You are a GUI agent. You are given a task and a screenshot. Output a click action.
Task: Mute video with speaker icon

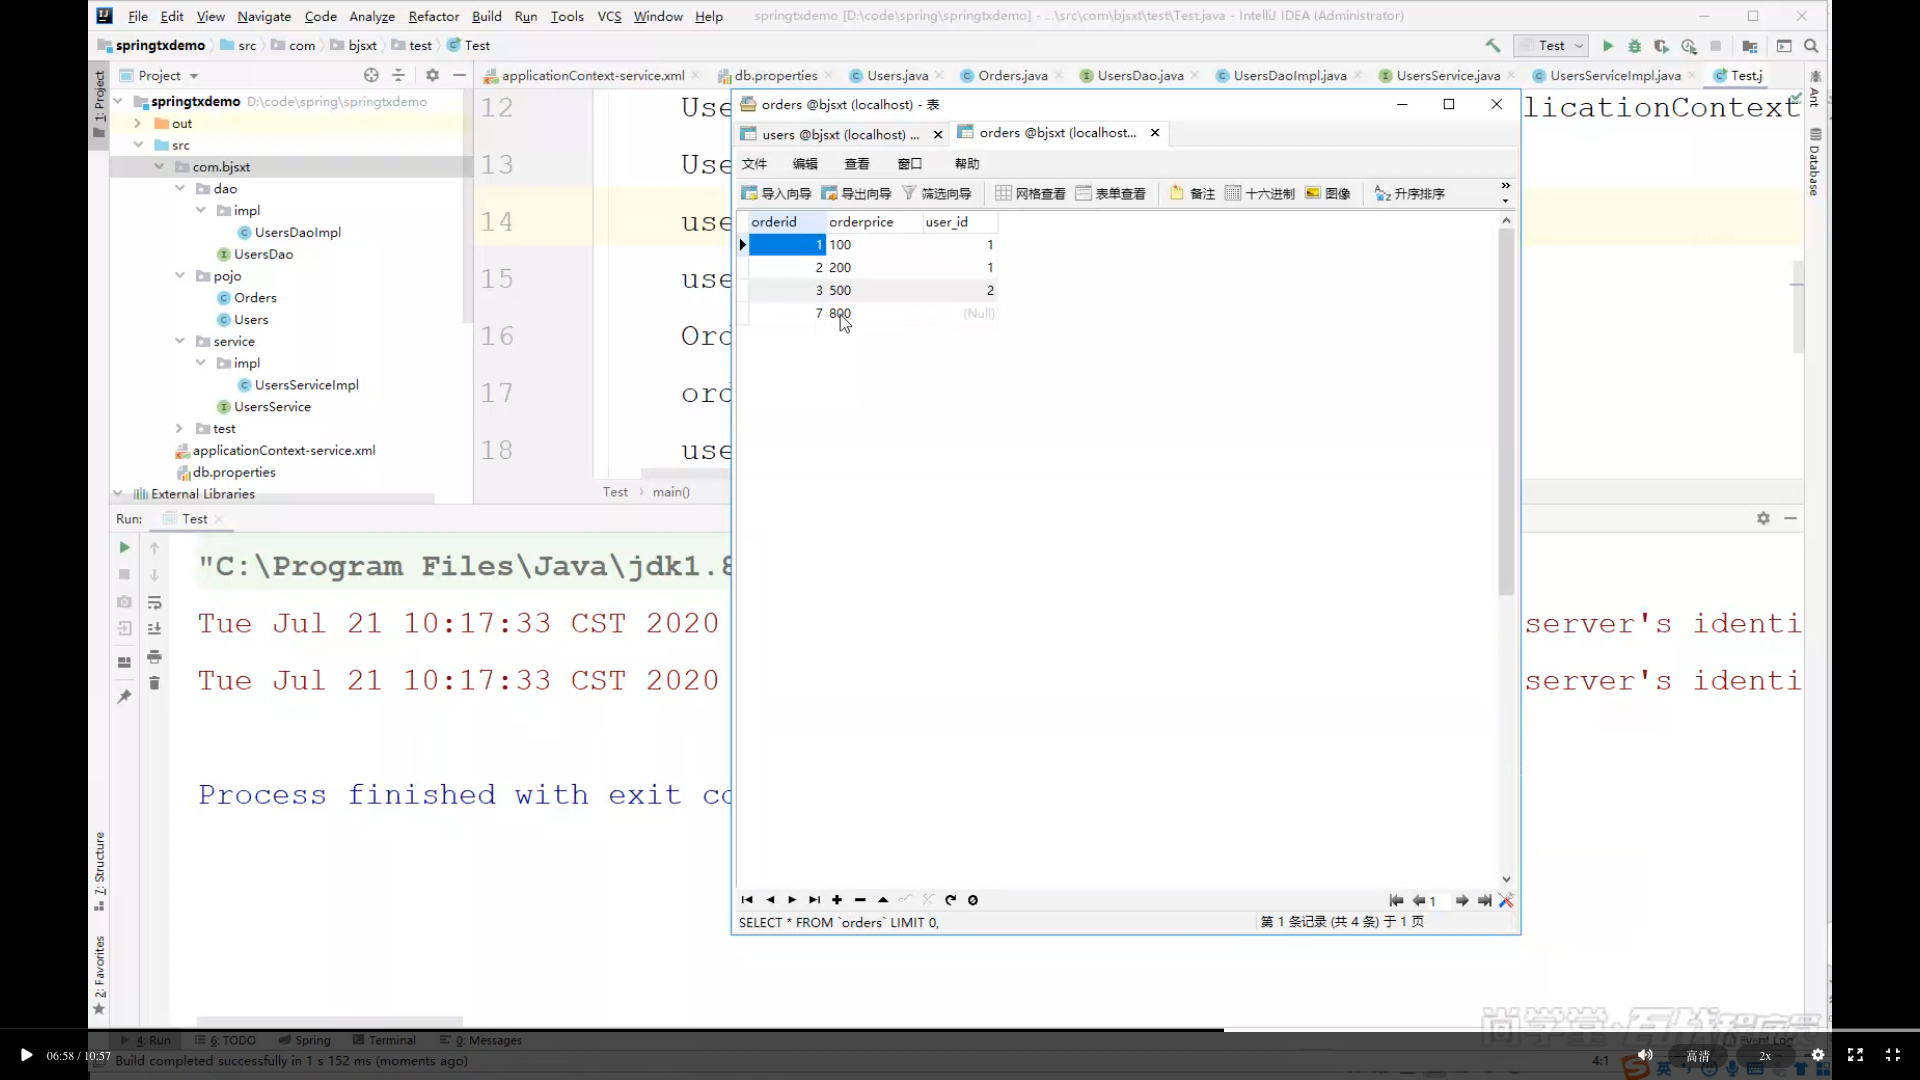[1645, 1055]
